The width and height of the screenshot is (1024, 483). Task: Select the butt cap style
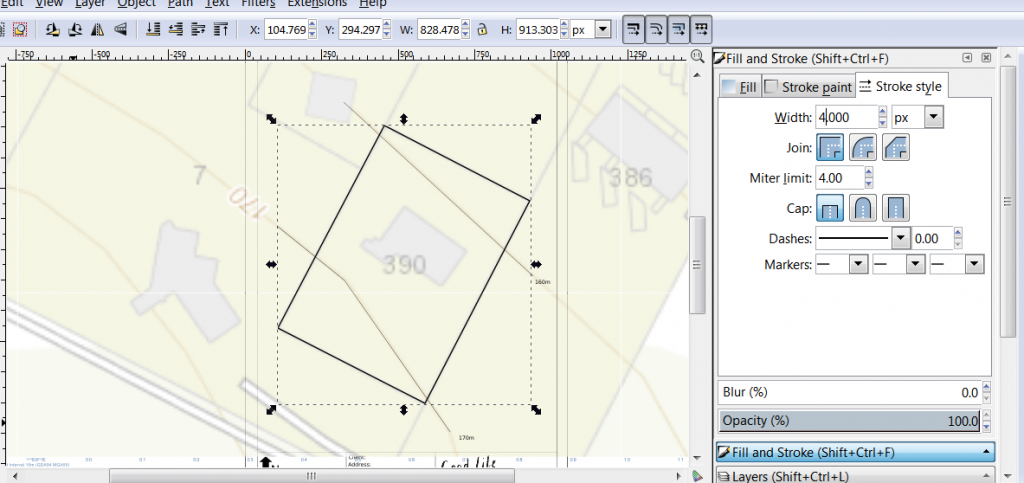click(830, 208)
